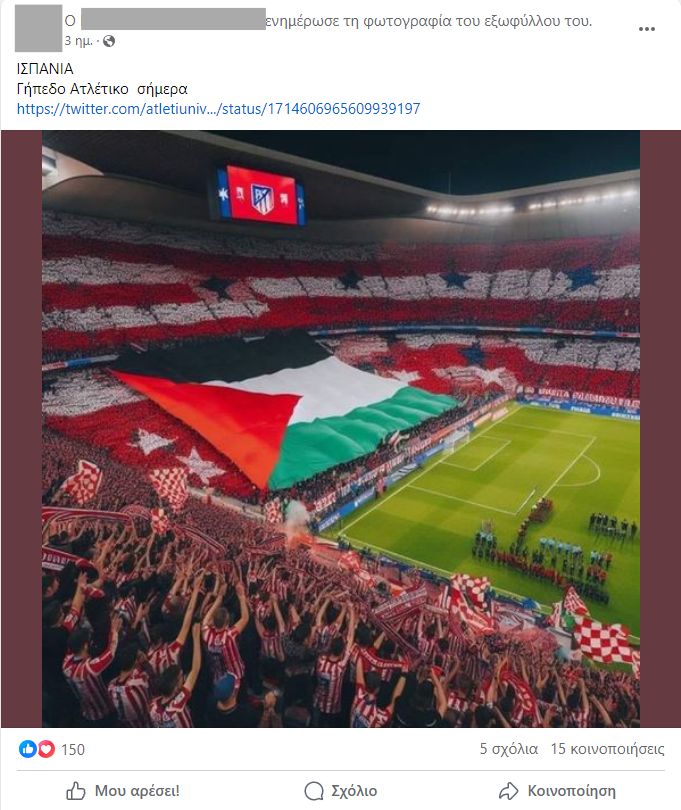Click the speech bubble icon beside Σχόλιο

(x=314, y=791)
